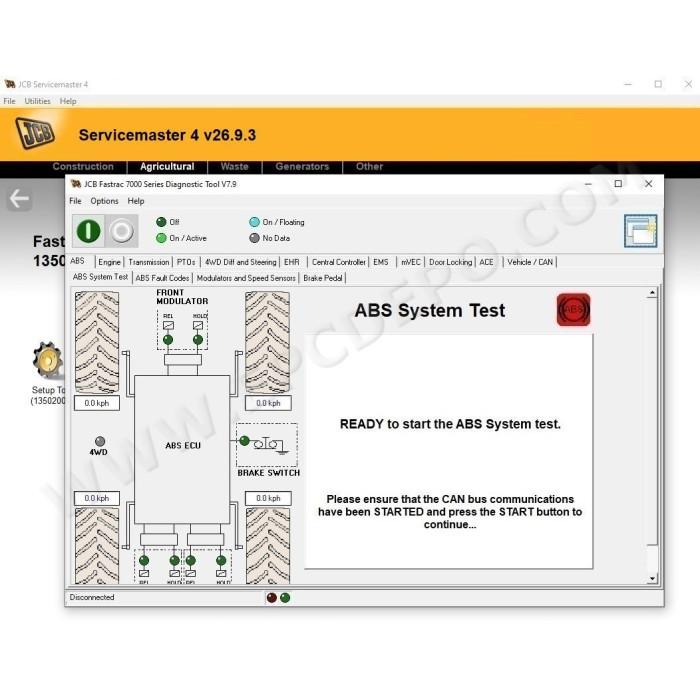Viewport: 700px width, 700px height.
Task: Switch to the mVEC tab
Action: (x=411, y=262)
